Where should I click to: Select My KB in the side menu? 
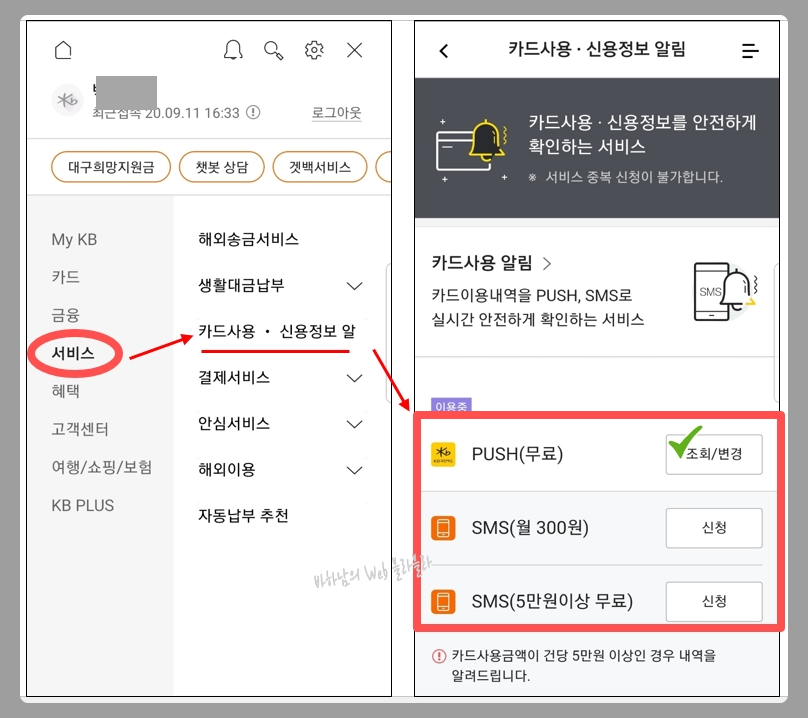pyautogui.click(x=74, y=240)
